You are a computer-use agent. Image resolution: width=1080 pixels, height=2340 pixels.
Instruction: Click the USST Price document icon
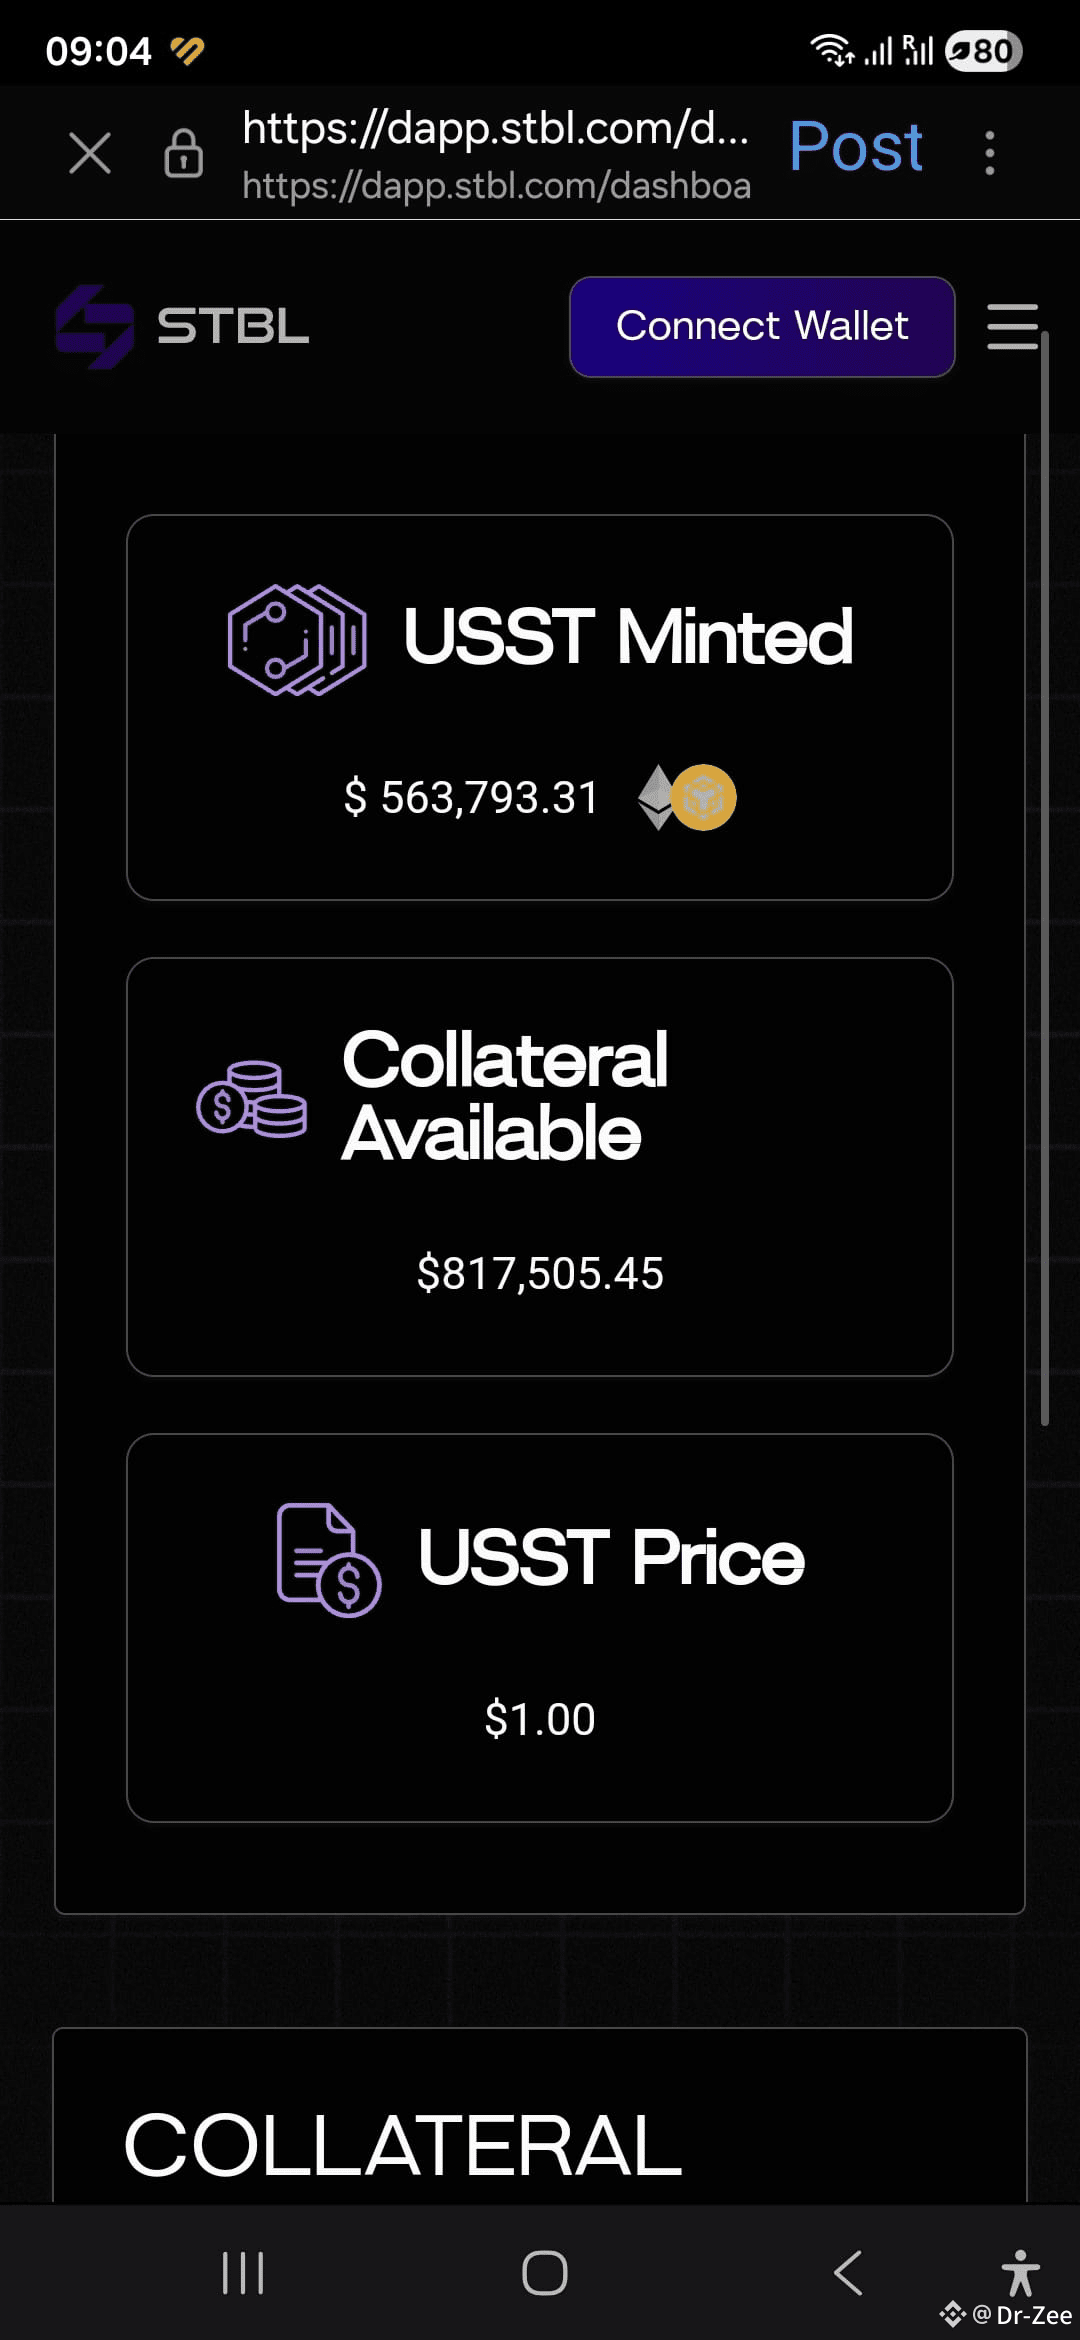(328, 1560)
